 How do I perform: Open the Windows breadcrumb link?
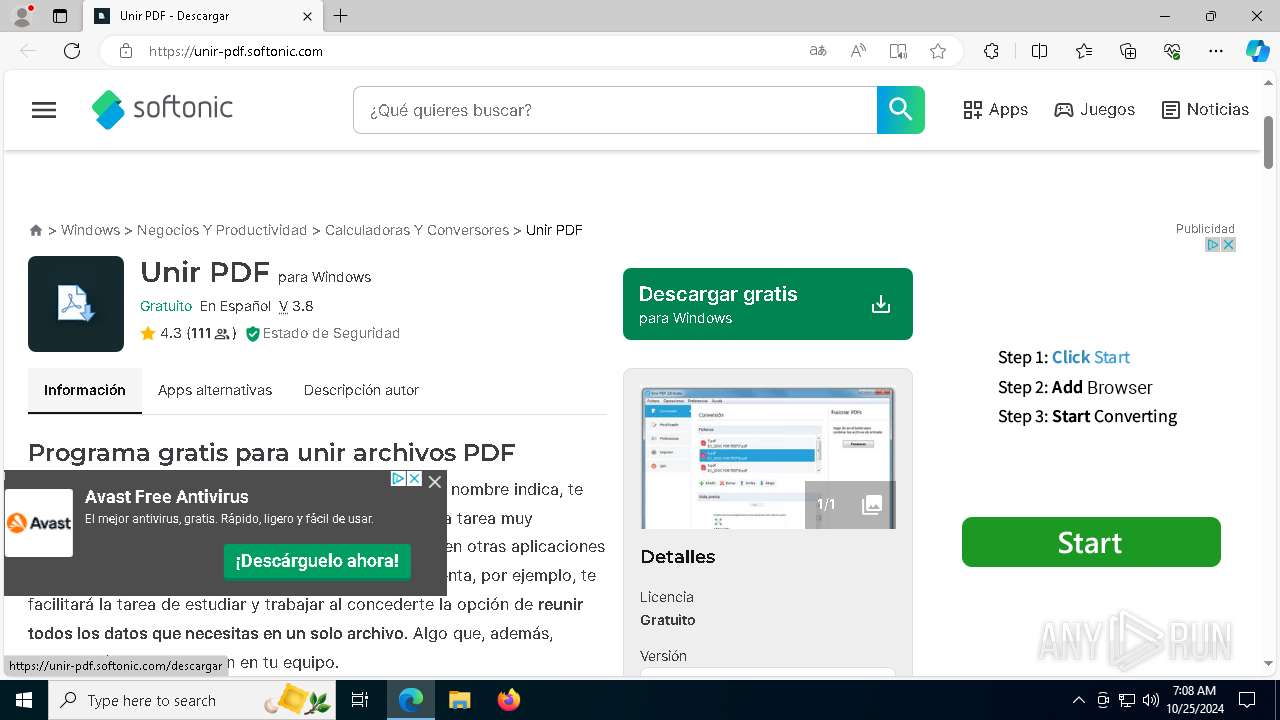[x=90, y=230]
